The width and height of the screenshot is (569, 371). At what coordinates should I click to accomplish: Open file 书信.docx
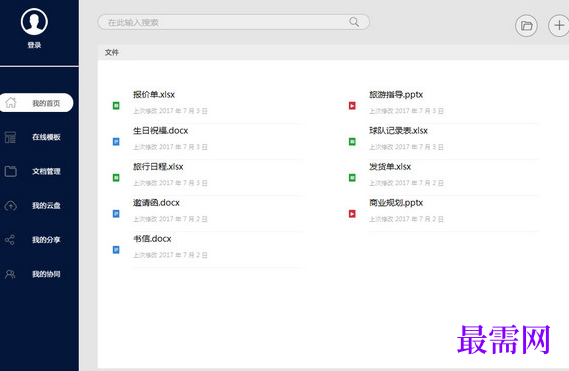coord(152,238)
